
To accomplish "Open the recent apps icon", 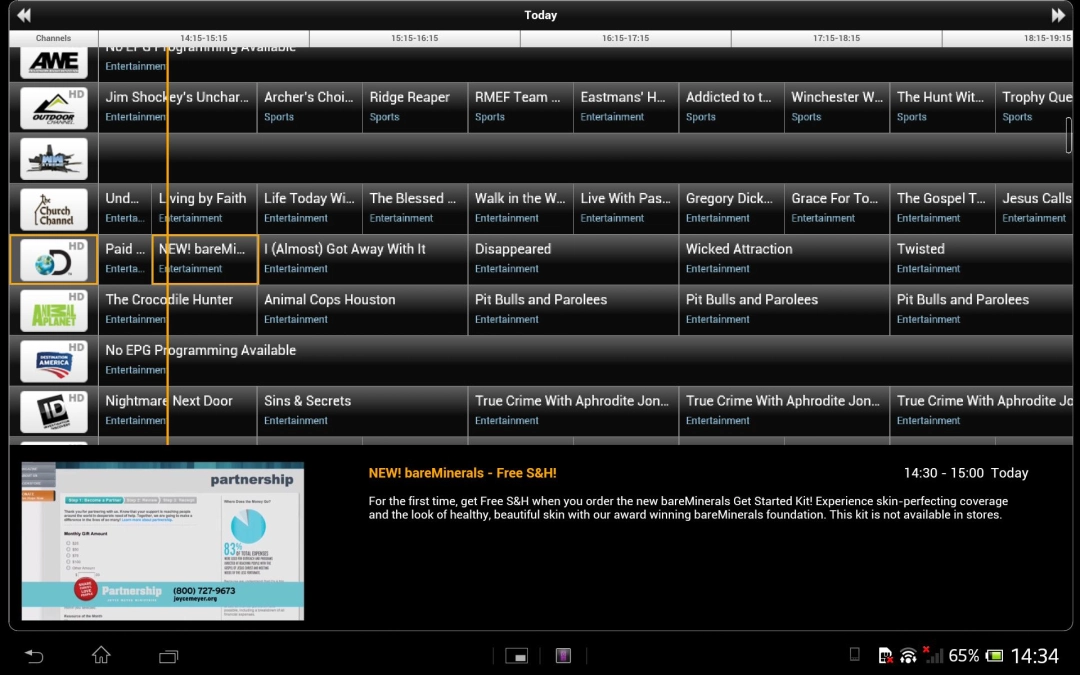I will tap(168, 656).
